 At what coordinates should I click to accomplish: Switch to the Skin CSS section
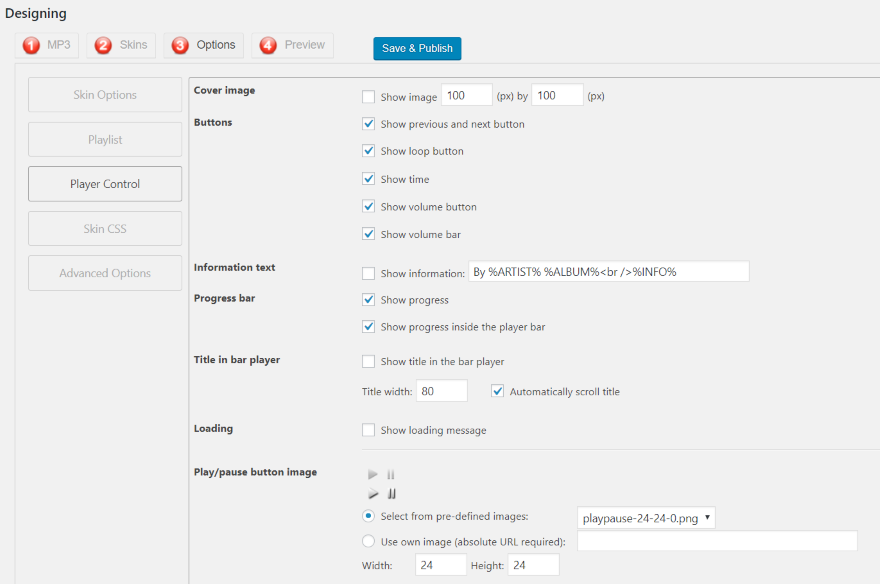(105, 228)
